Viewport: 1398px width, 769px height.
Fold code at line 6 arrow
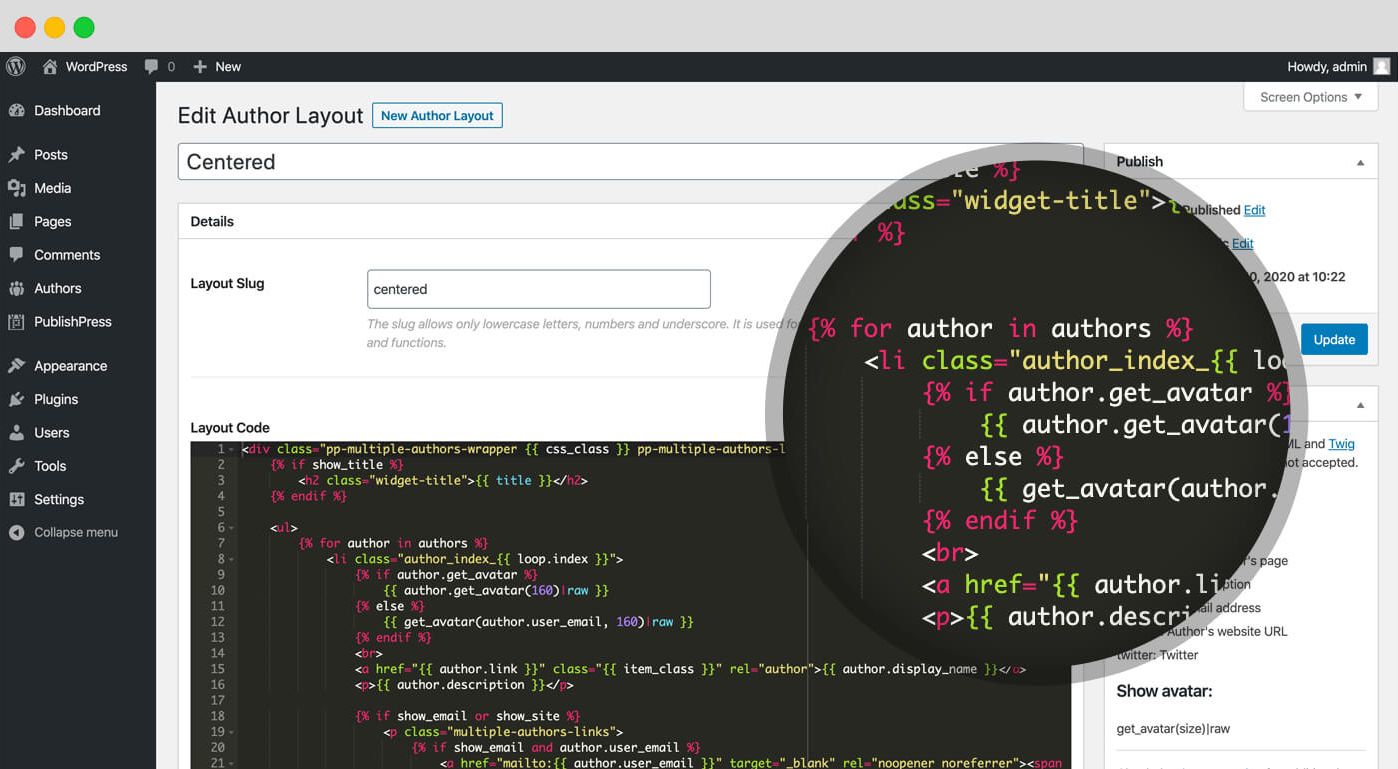[232, 528]
